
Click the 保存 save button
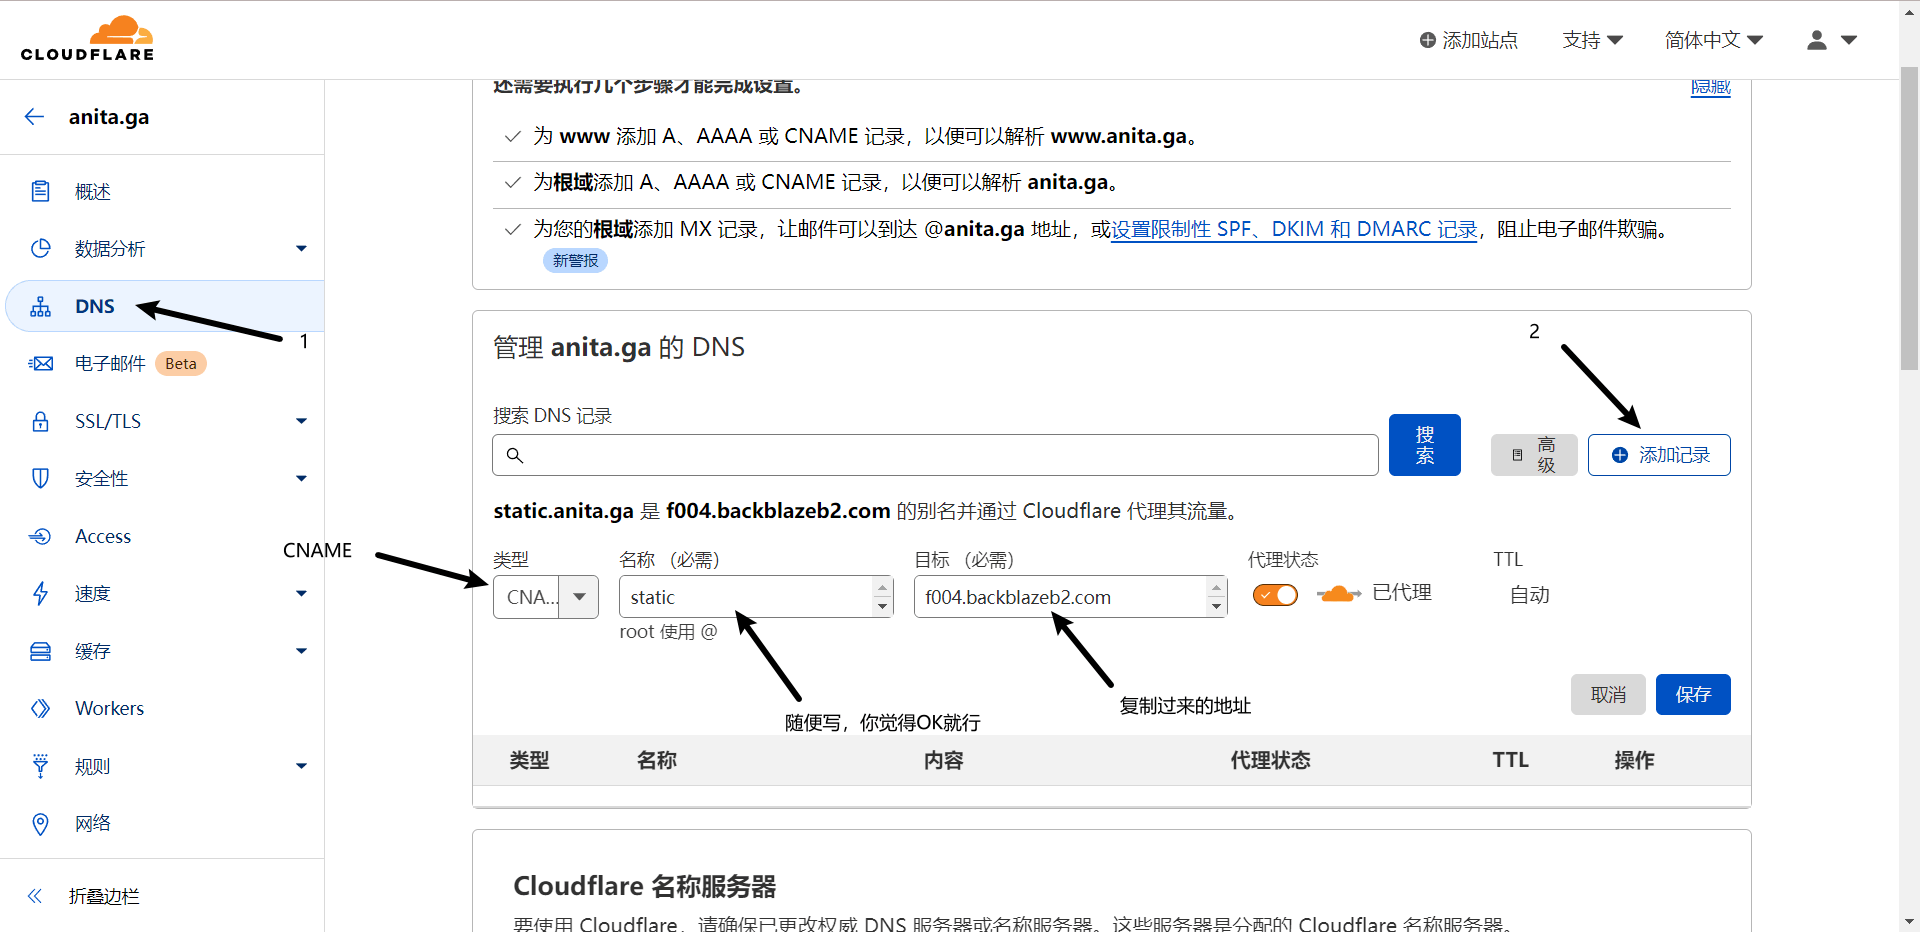1693,694
